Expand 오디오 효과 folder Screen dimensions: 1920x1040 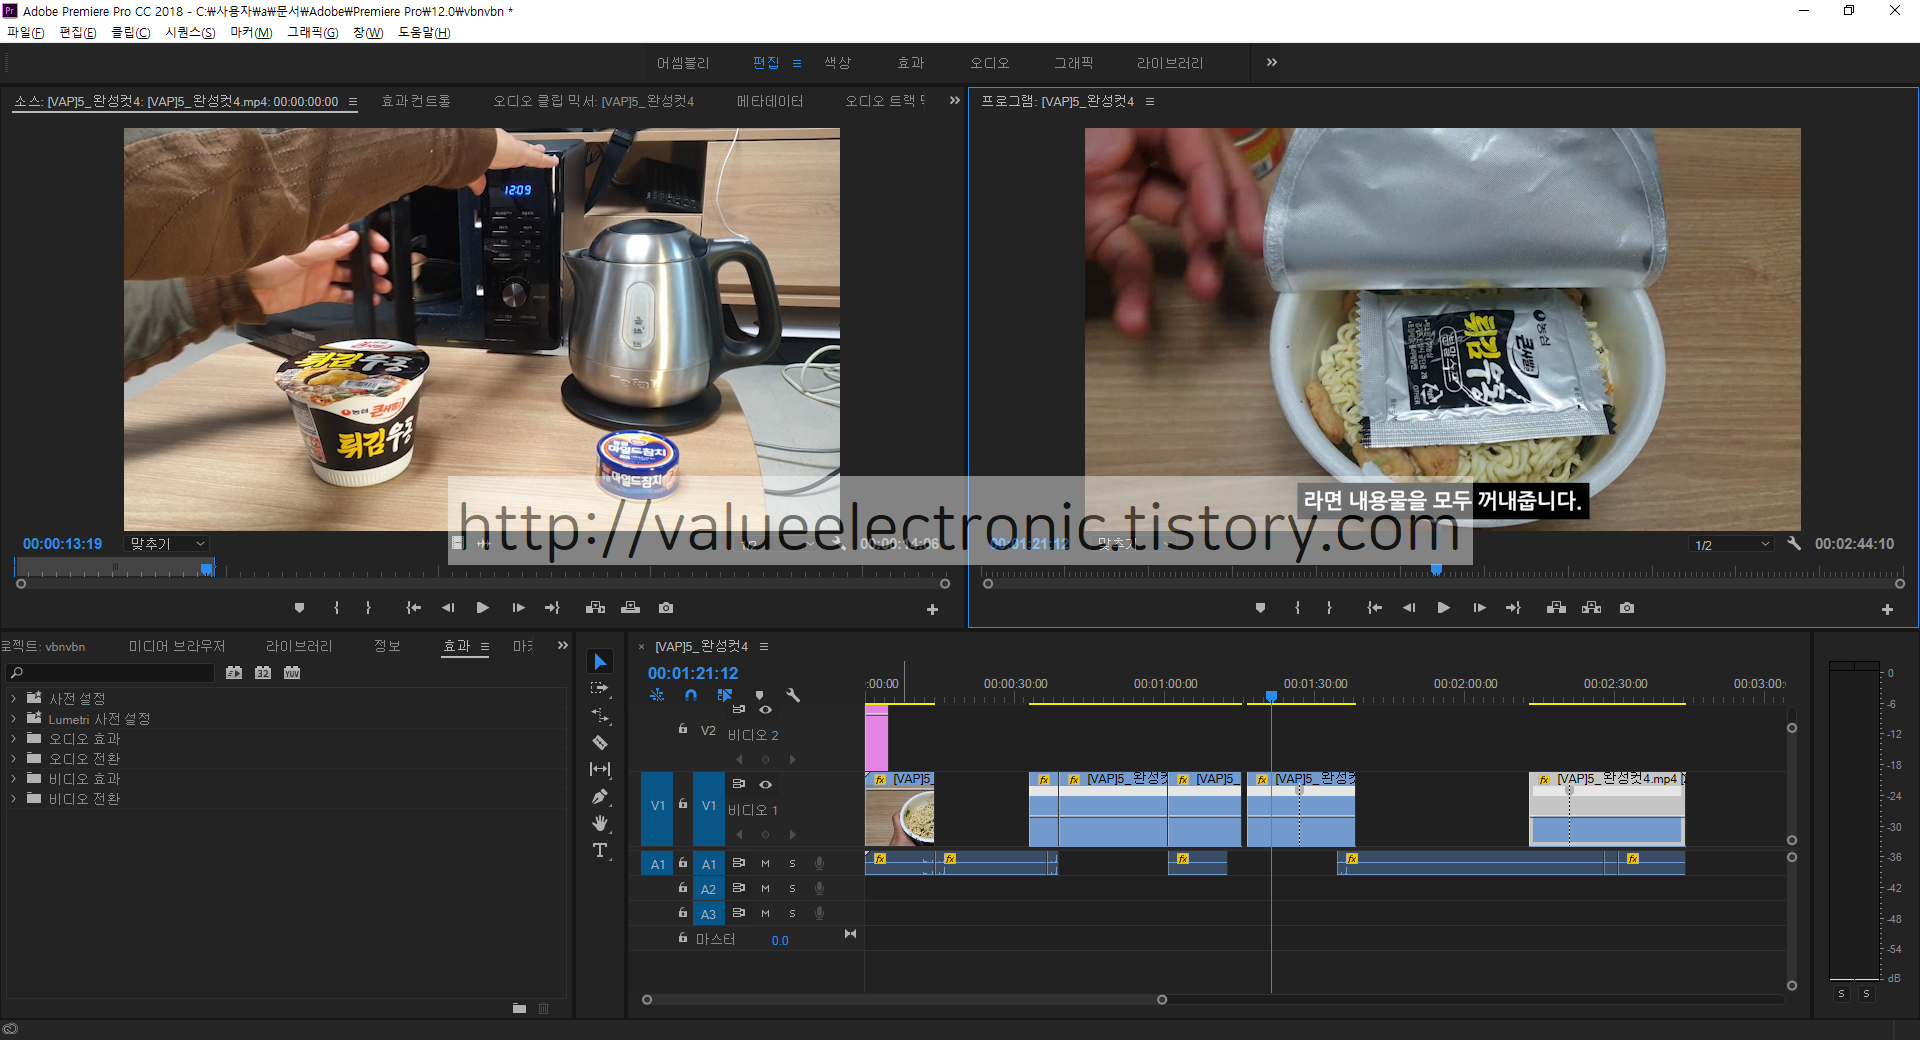[x=13, y=738]
